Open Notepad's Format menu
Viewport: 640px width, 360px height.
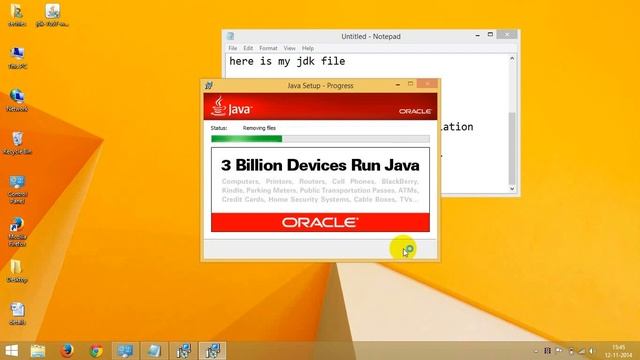[268, 48]
